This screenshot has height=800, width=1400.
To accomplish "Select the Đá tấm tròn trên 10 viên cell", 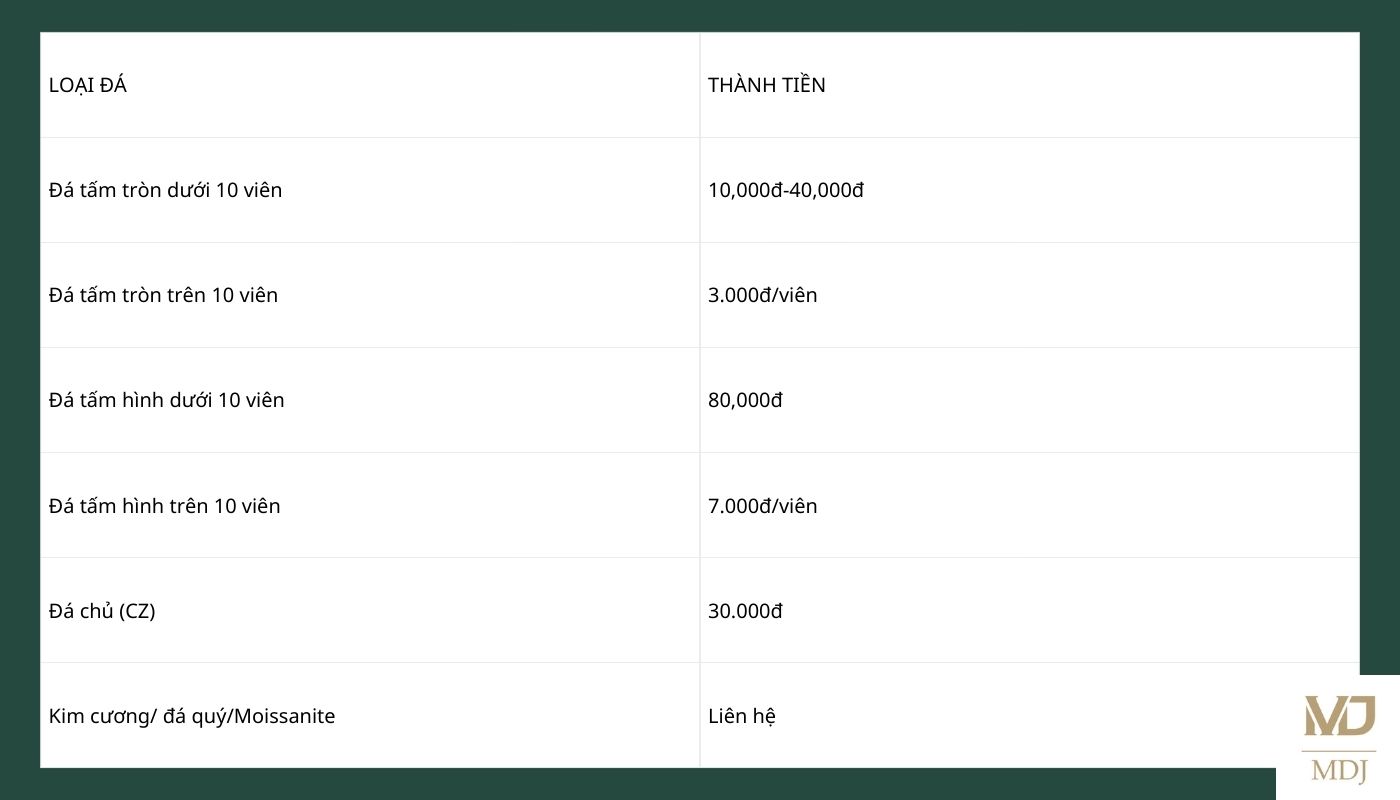I will (164, 295).
